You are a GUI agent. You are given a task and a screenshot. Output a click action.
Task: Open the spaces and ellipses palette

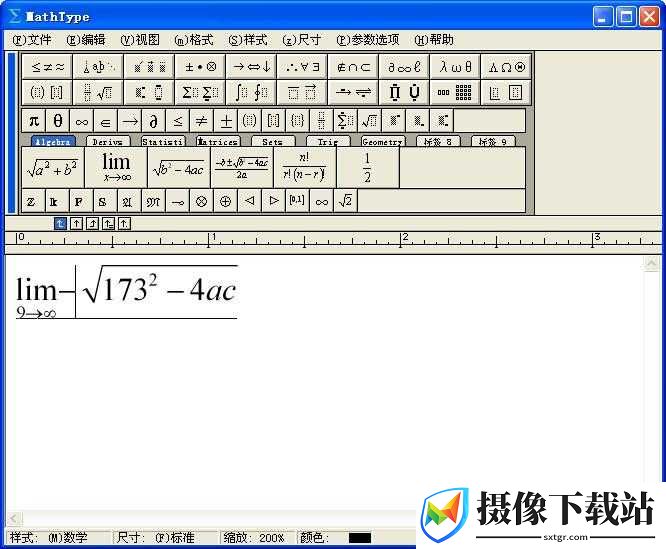click(98, 67)
